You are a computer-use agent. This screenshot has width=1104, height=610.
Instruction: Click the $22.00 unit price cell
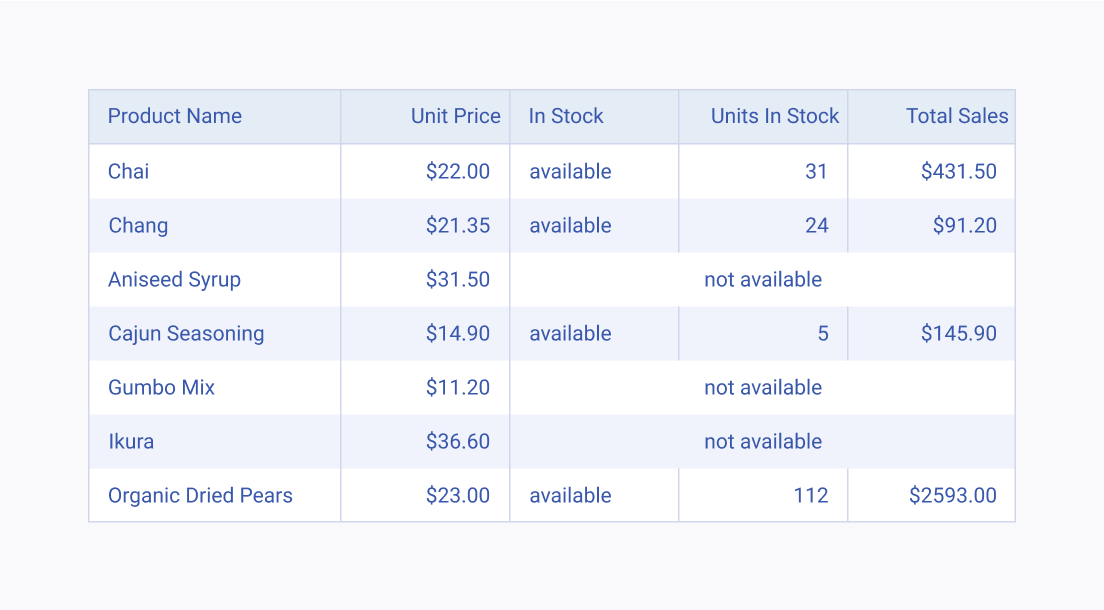[425, 171]
